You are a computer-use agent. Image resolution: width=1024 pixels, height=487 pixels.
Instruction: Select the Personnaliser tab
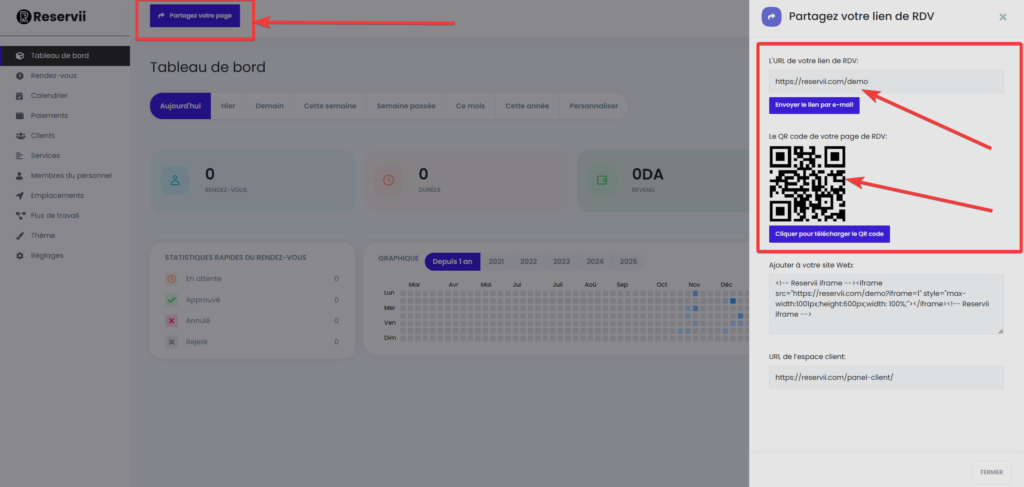point(593,106)
